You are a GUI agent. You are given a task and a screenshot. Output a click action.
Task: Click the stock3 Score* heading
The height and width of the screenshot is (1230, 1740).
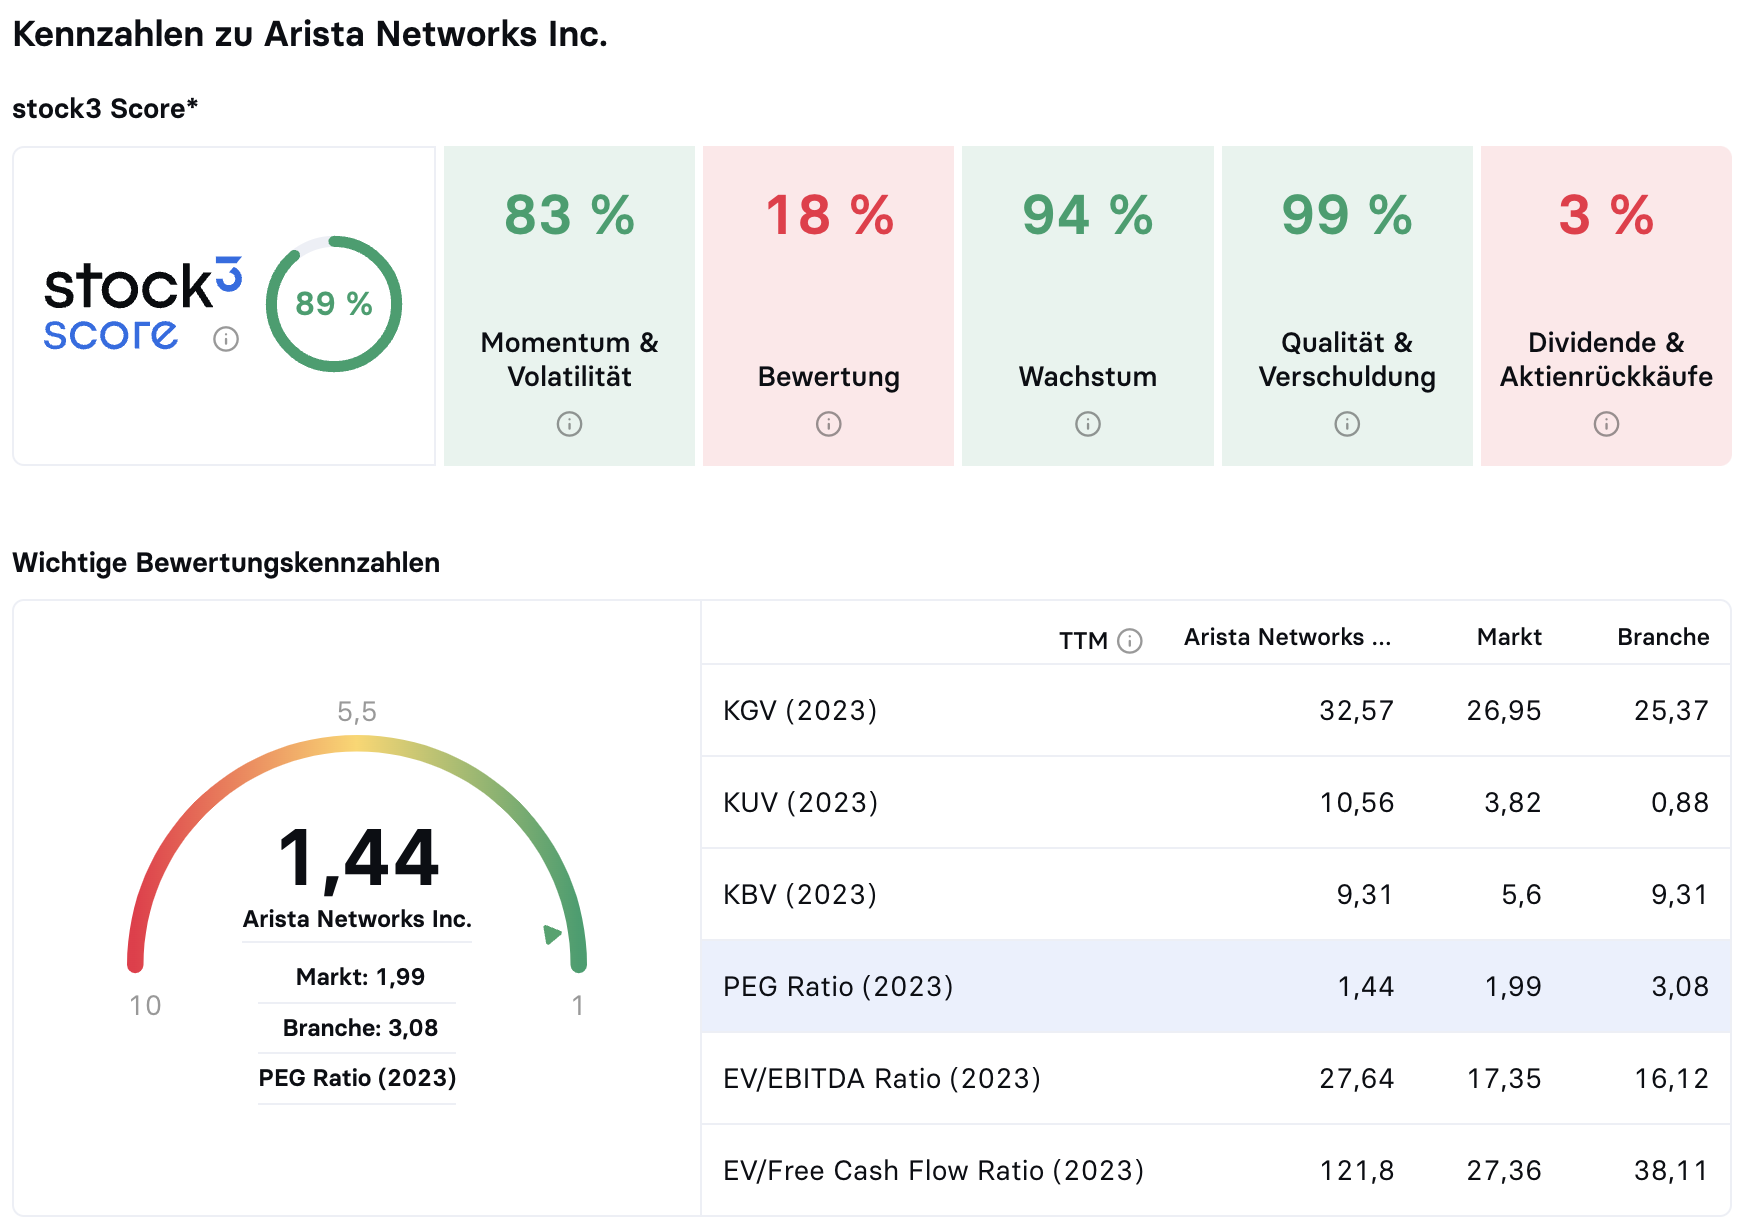tap(105, 108)
